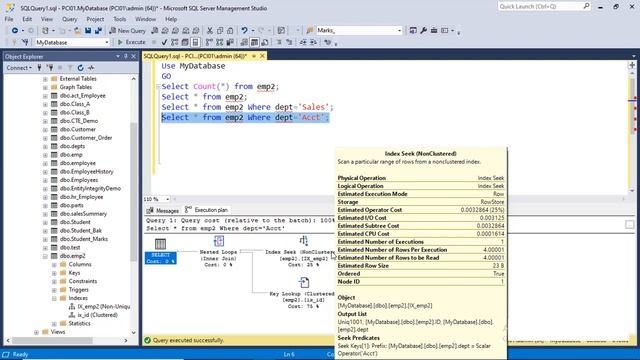
Task: Open the Connect dropdown in Object Explorer
Action: pos(19,68)
